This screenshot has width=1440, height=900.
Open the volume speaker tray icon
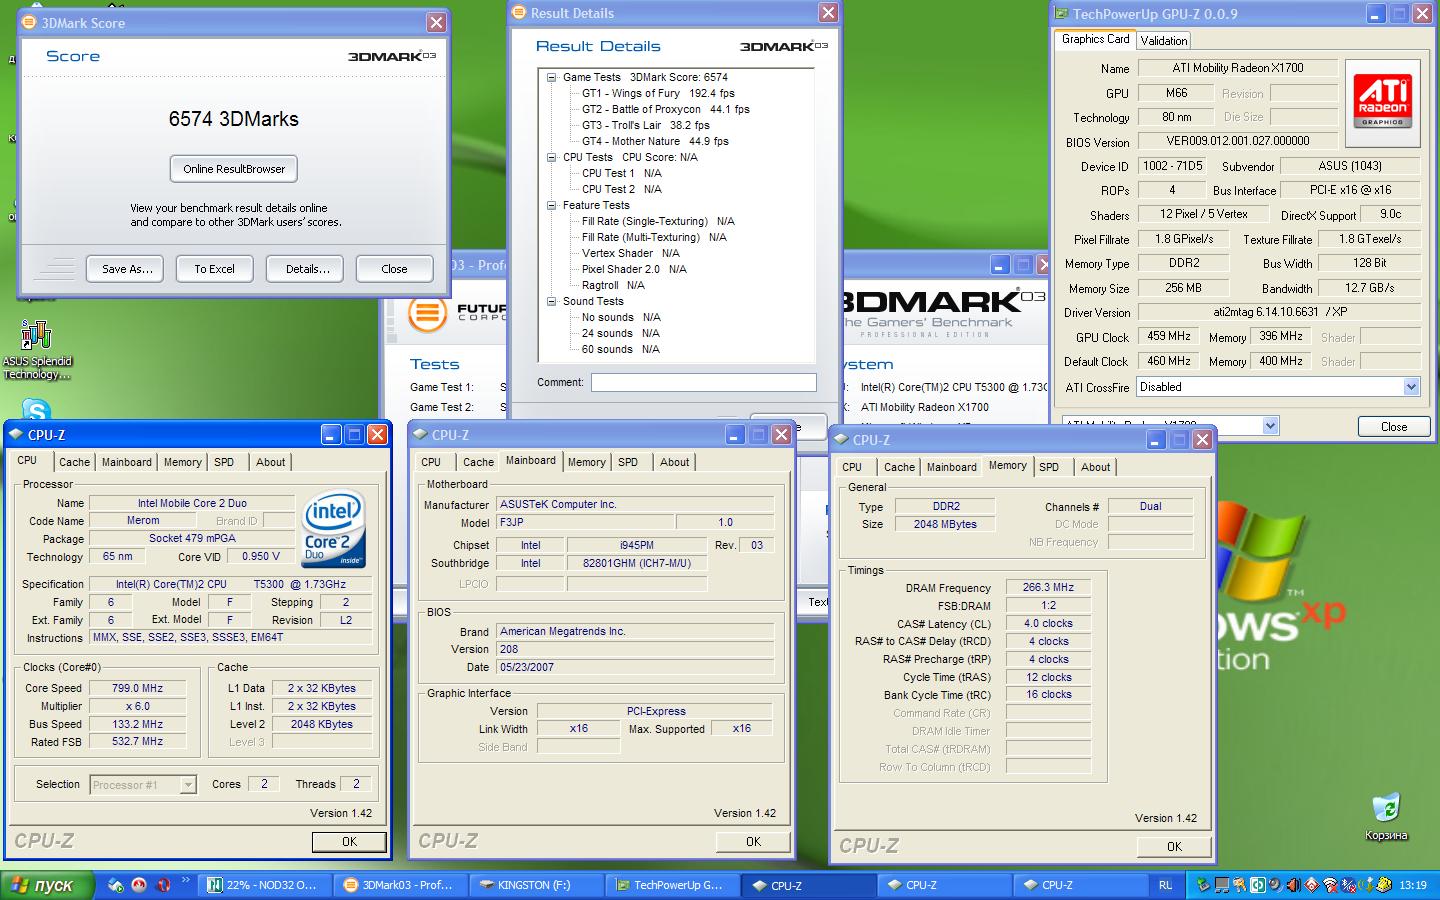tap(1293, 885)
